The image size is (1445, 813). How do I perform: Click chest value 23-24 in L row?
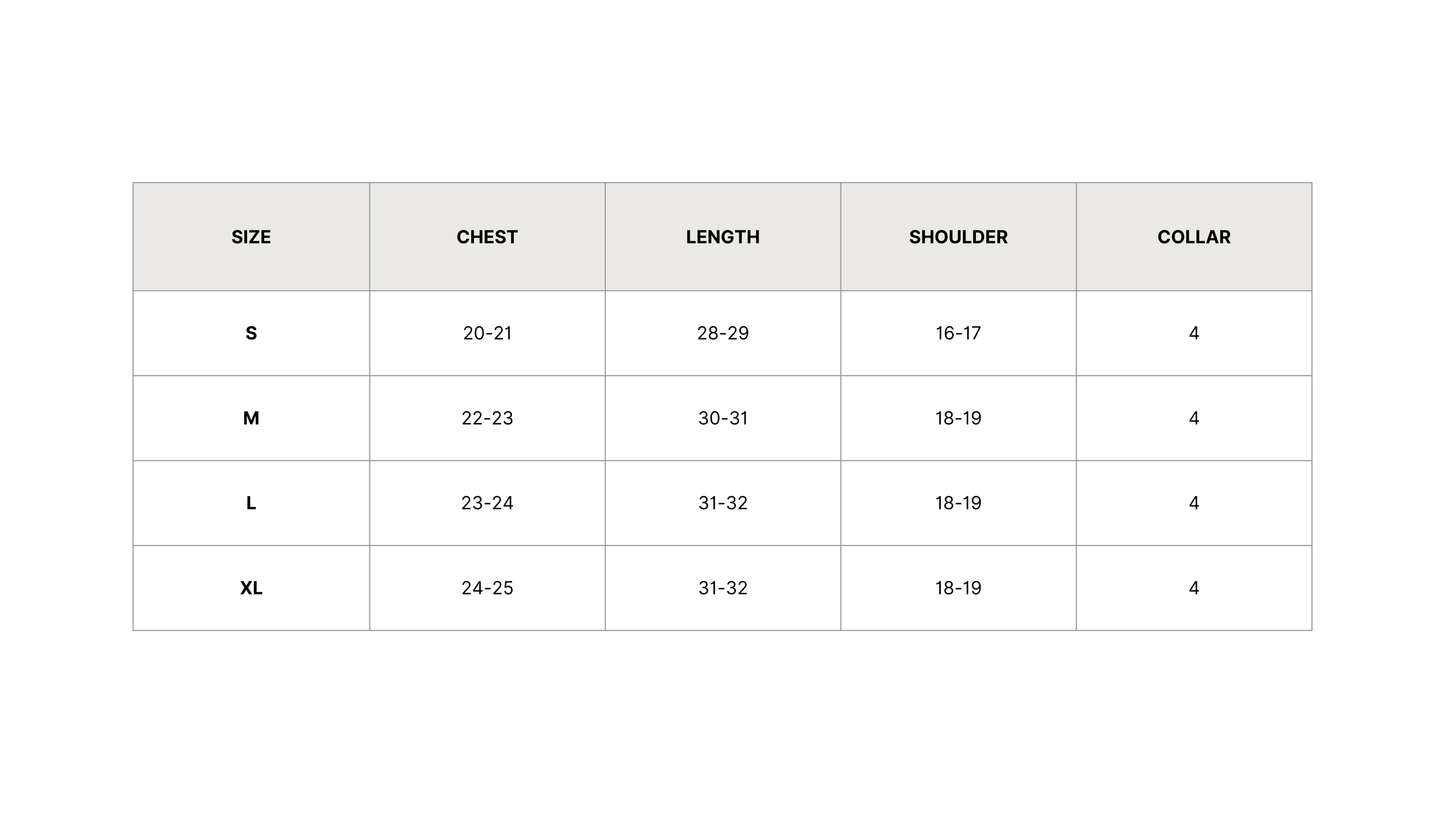487,503
